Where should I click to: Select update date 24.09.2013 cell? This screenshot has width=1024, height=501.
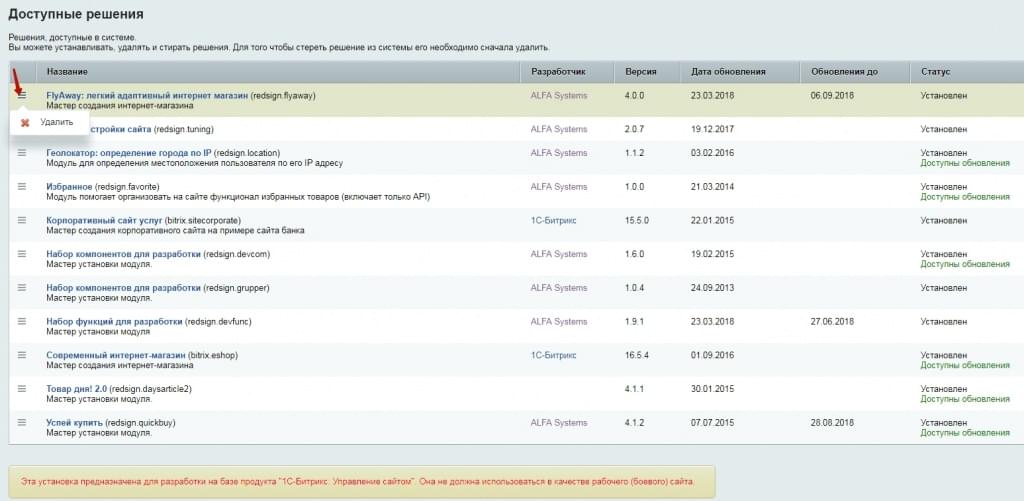point(712,288)
